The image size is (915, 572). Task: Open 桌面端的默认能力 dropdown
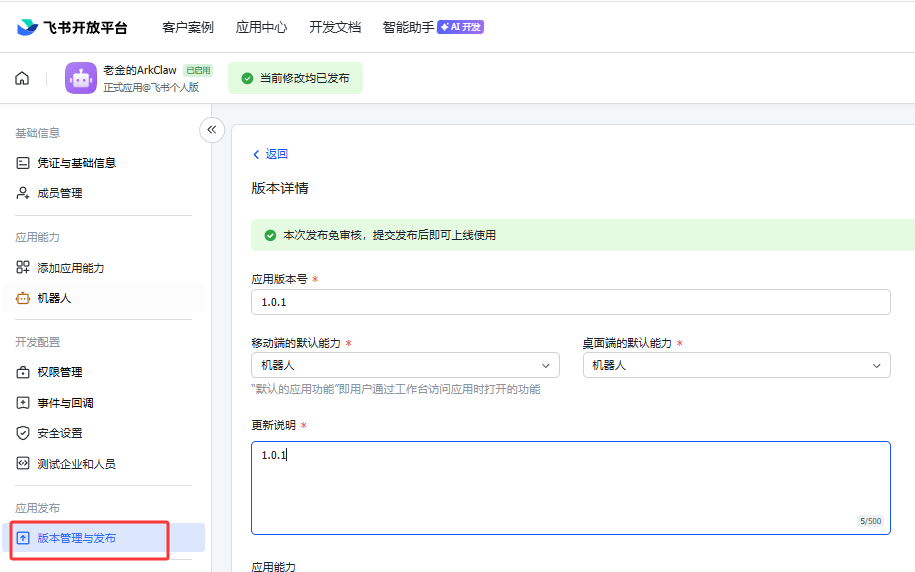tap(735, 366)
